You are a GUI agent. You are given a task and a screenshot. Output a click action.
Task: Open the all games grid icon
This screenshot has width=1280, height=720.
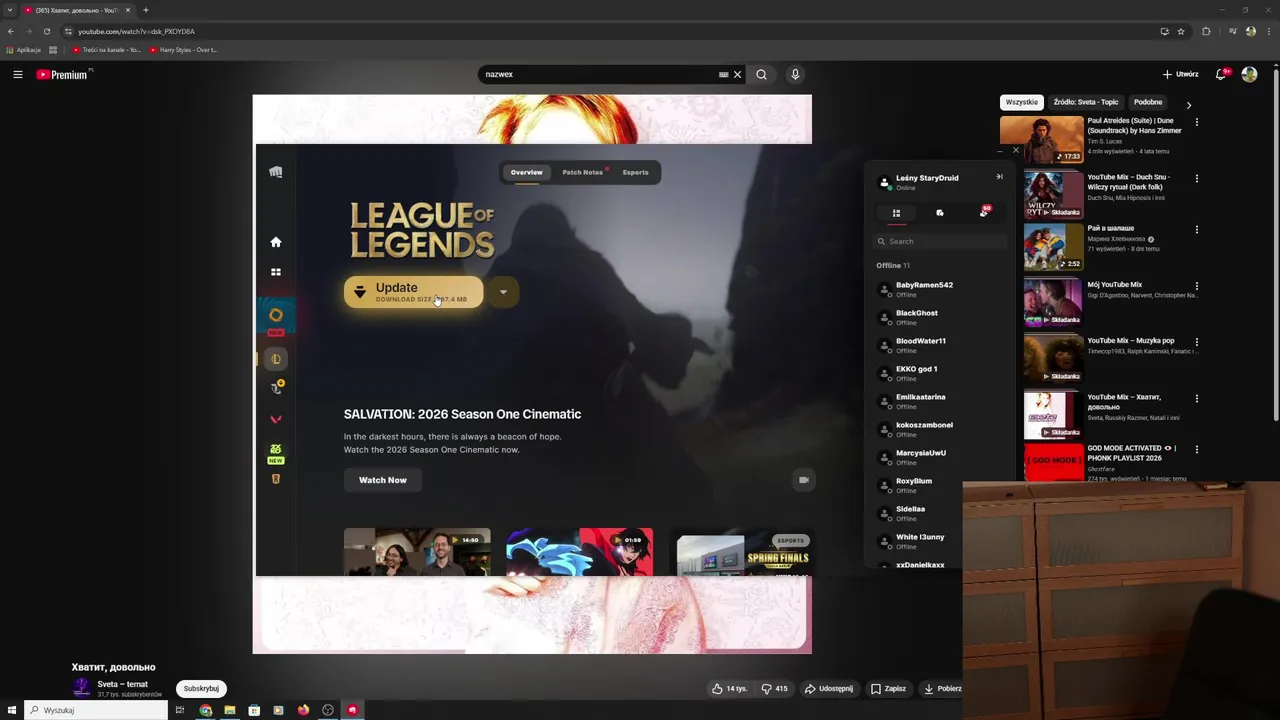point(276,272)
